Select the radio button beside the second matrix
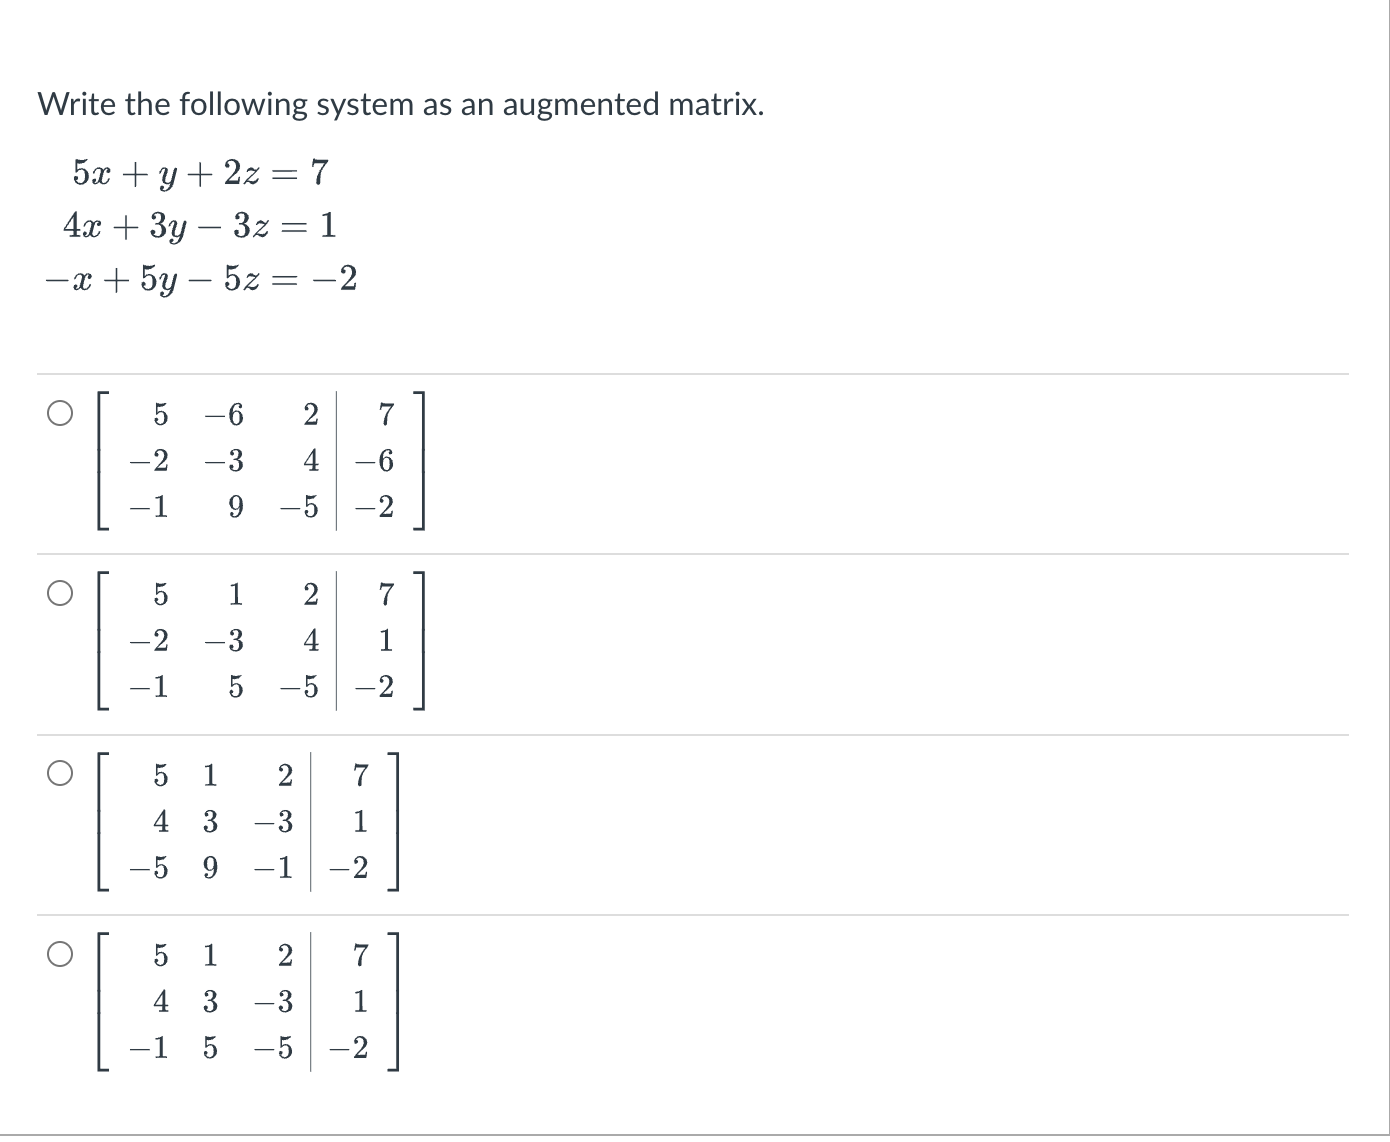This screenshot has width=1390, height=1142. click(x=60, y=591)
